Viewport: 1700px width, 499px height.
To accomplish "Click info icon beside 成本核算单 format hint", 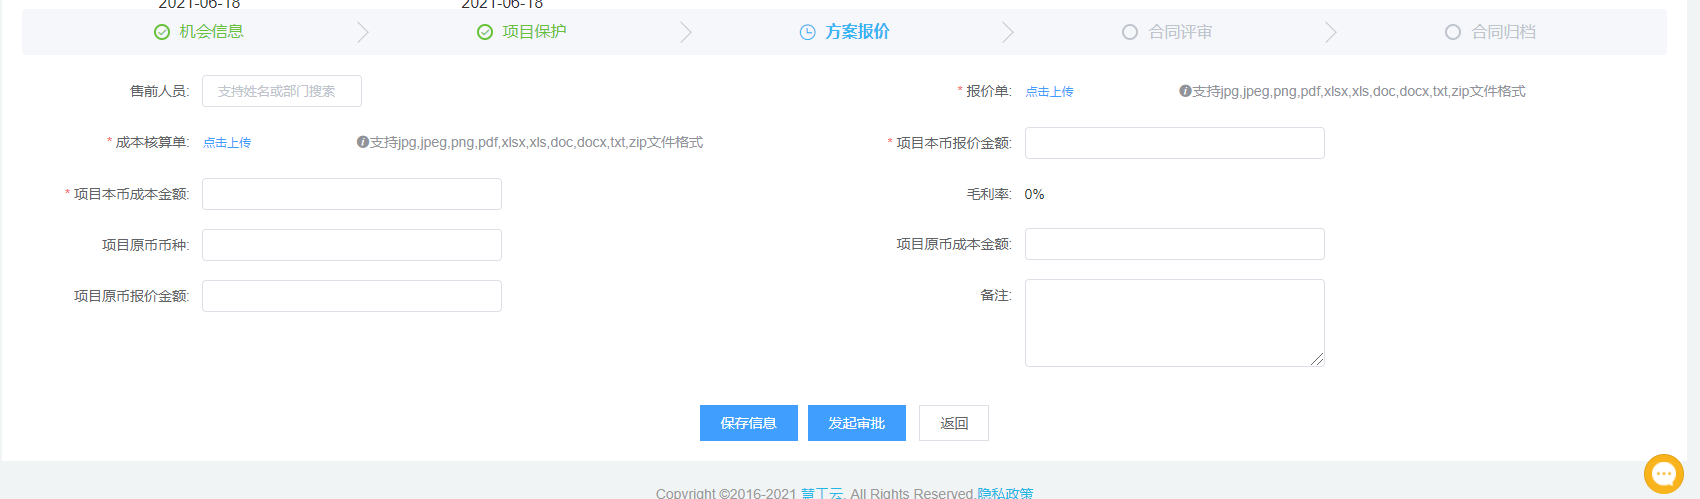I will [363, 142].
